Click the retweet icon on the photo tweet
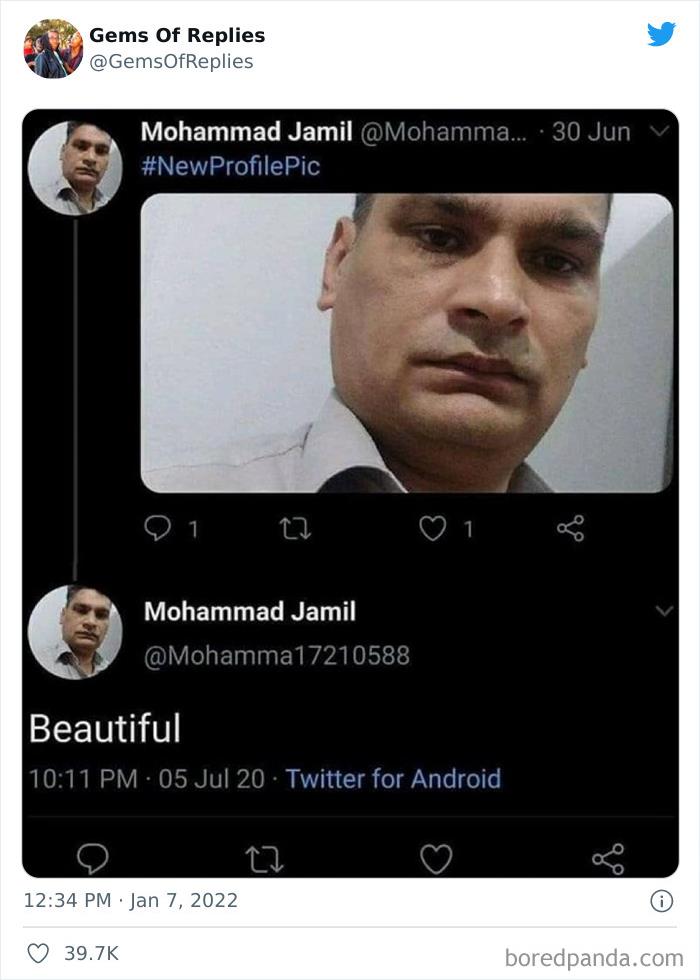This screenshot has height=980, width=700. pyautogui.click(x=296, y=529)
